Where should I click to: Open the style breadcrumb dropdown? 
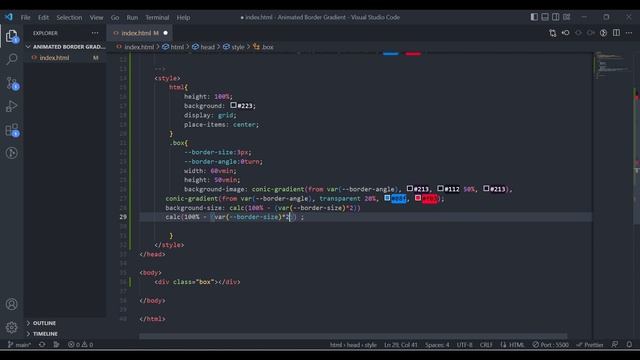coord(234,47)
